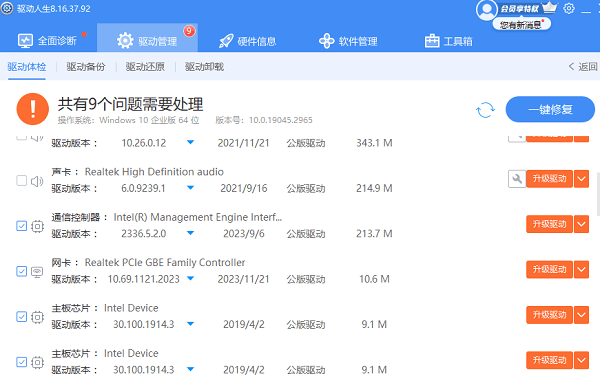Open the 您有新消息 notification bubble

[x=521, y=25]
